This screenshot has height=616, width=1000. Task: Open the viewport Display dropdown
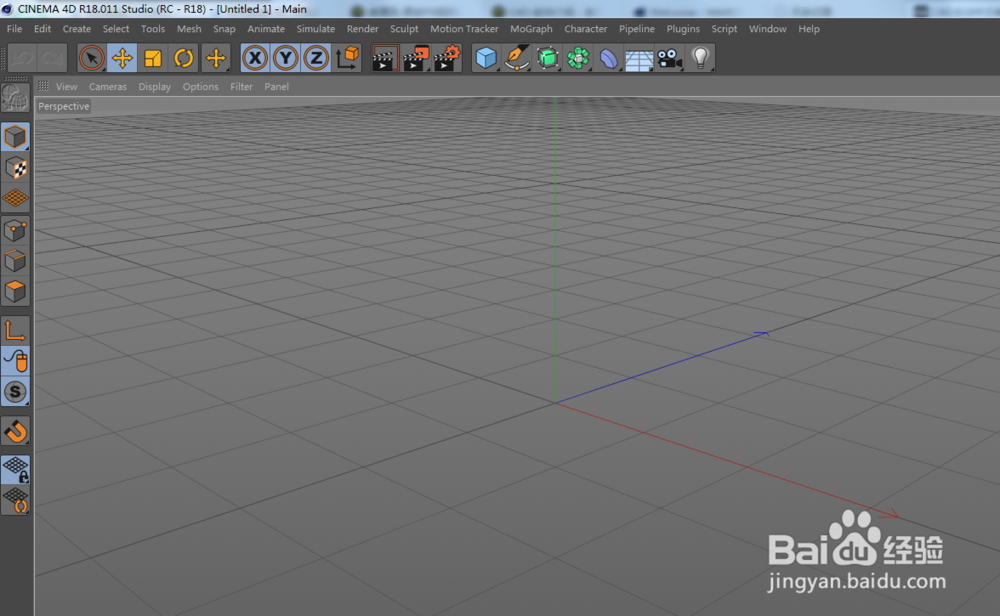coord(154,87)
